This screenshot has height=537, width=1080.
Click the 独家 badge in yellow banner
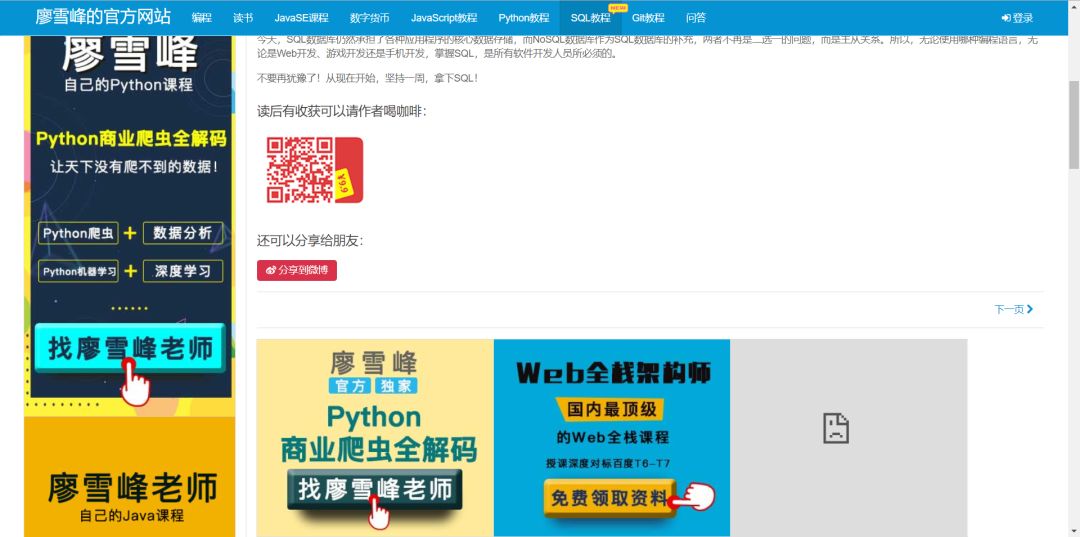tap(395, 385)
